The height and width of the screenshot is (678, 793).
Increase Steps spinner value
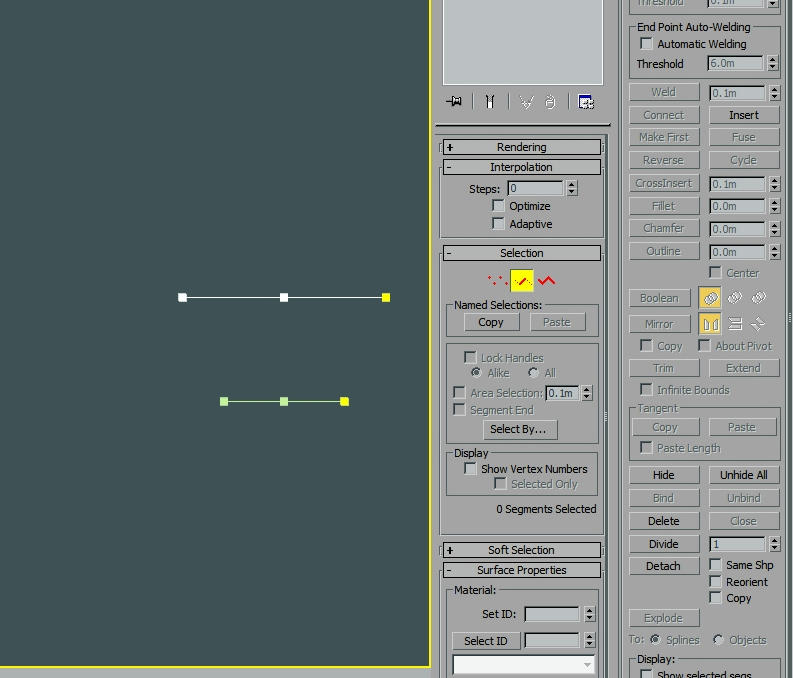click(572, 185)
